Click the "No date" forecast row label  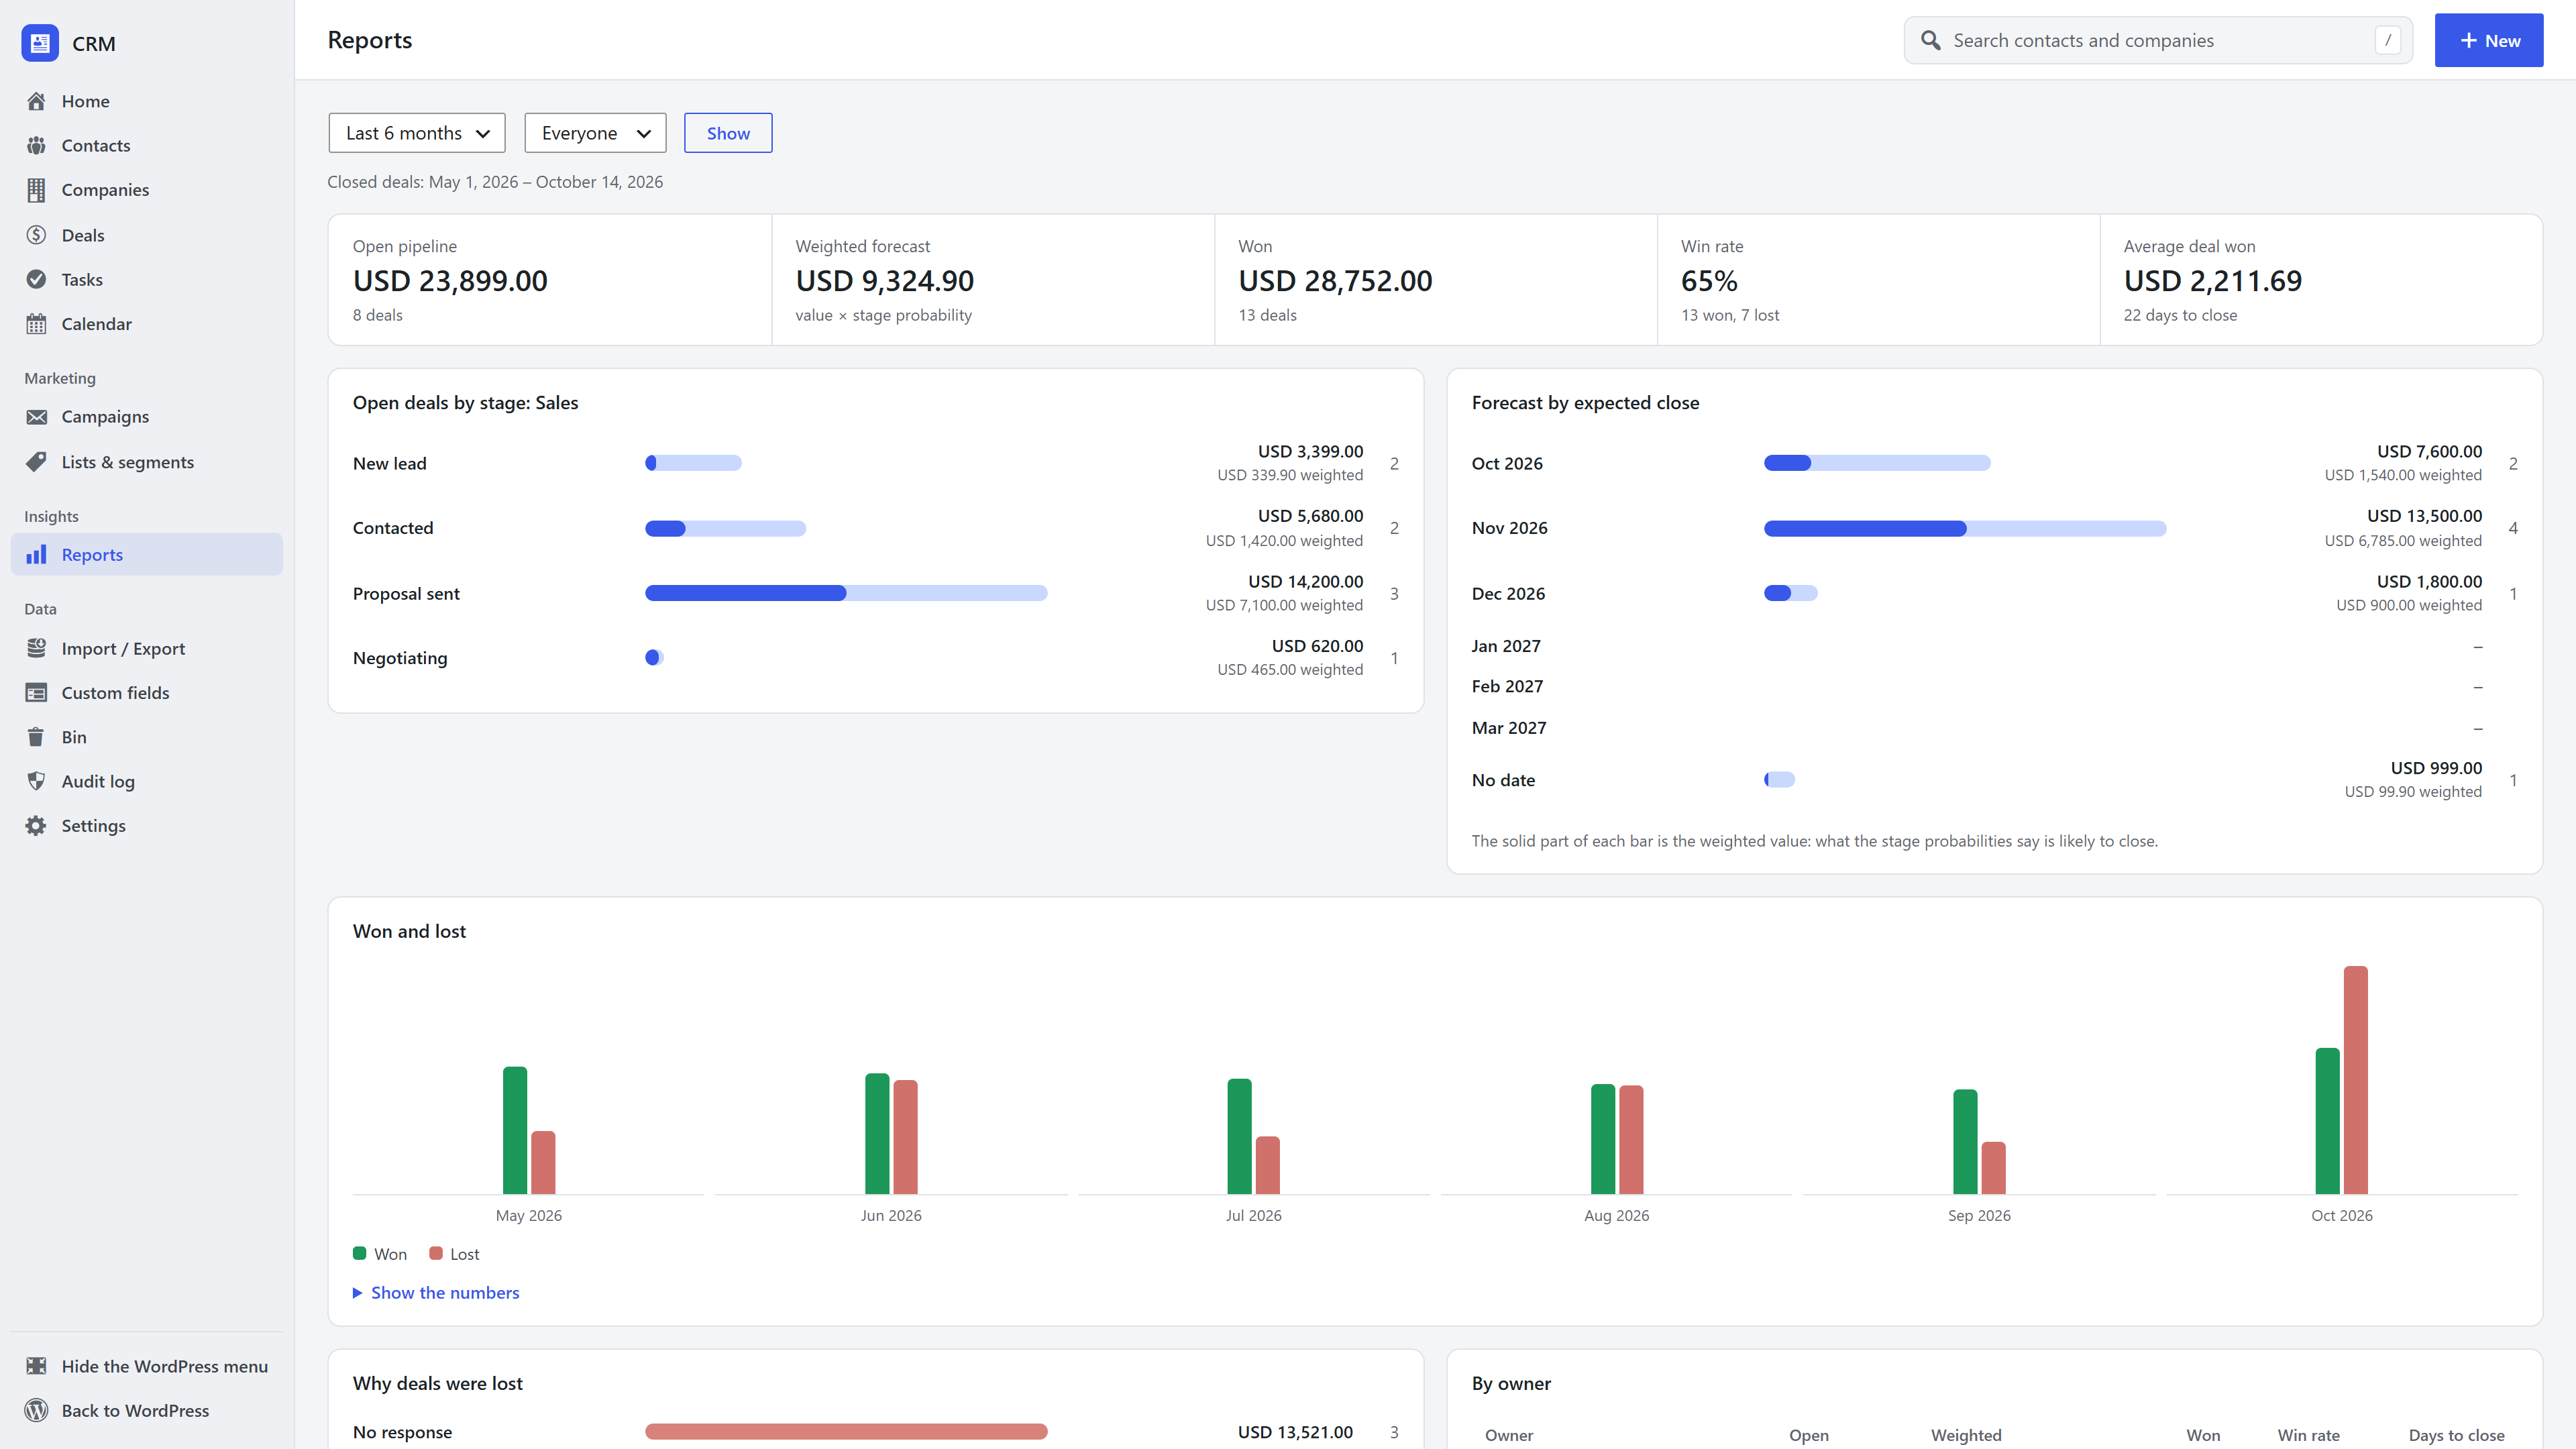[x=1503, y=780]
